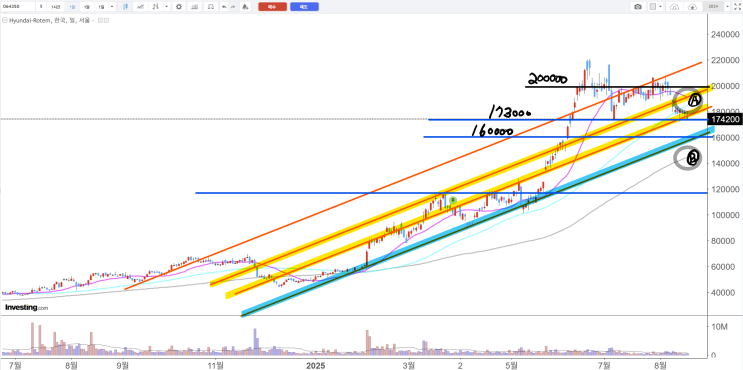Click second small box after the Hyundai-Rotem title
Viewport: 743px width, 370px height.
pos(106,20)
